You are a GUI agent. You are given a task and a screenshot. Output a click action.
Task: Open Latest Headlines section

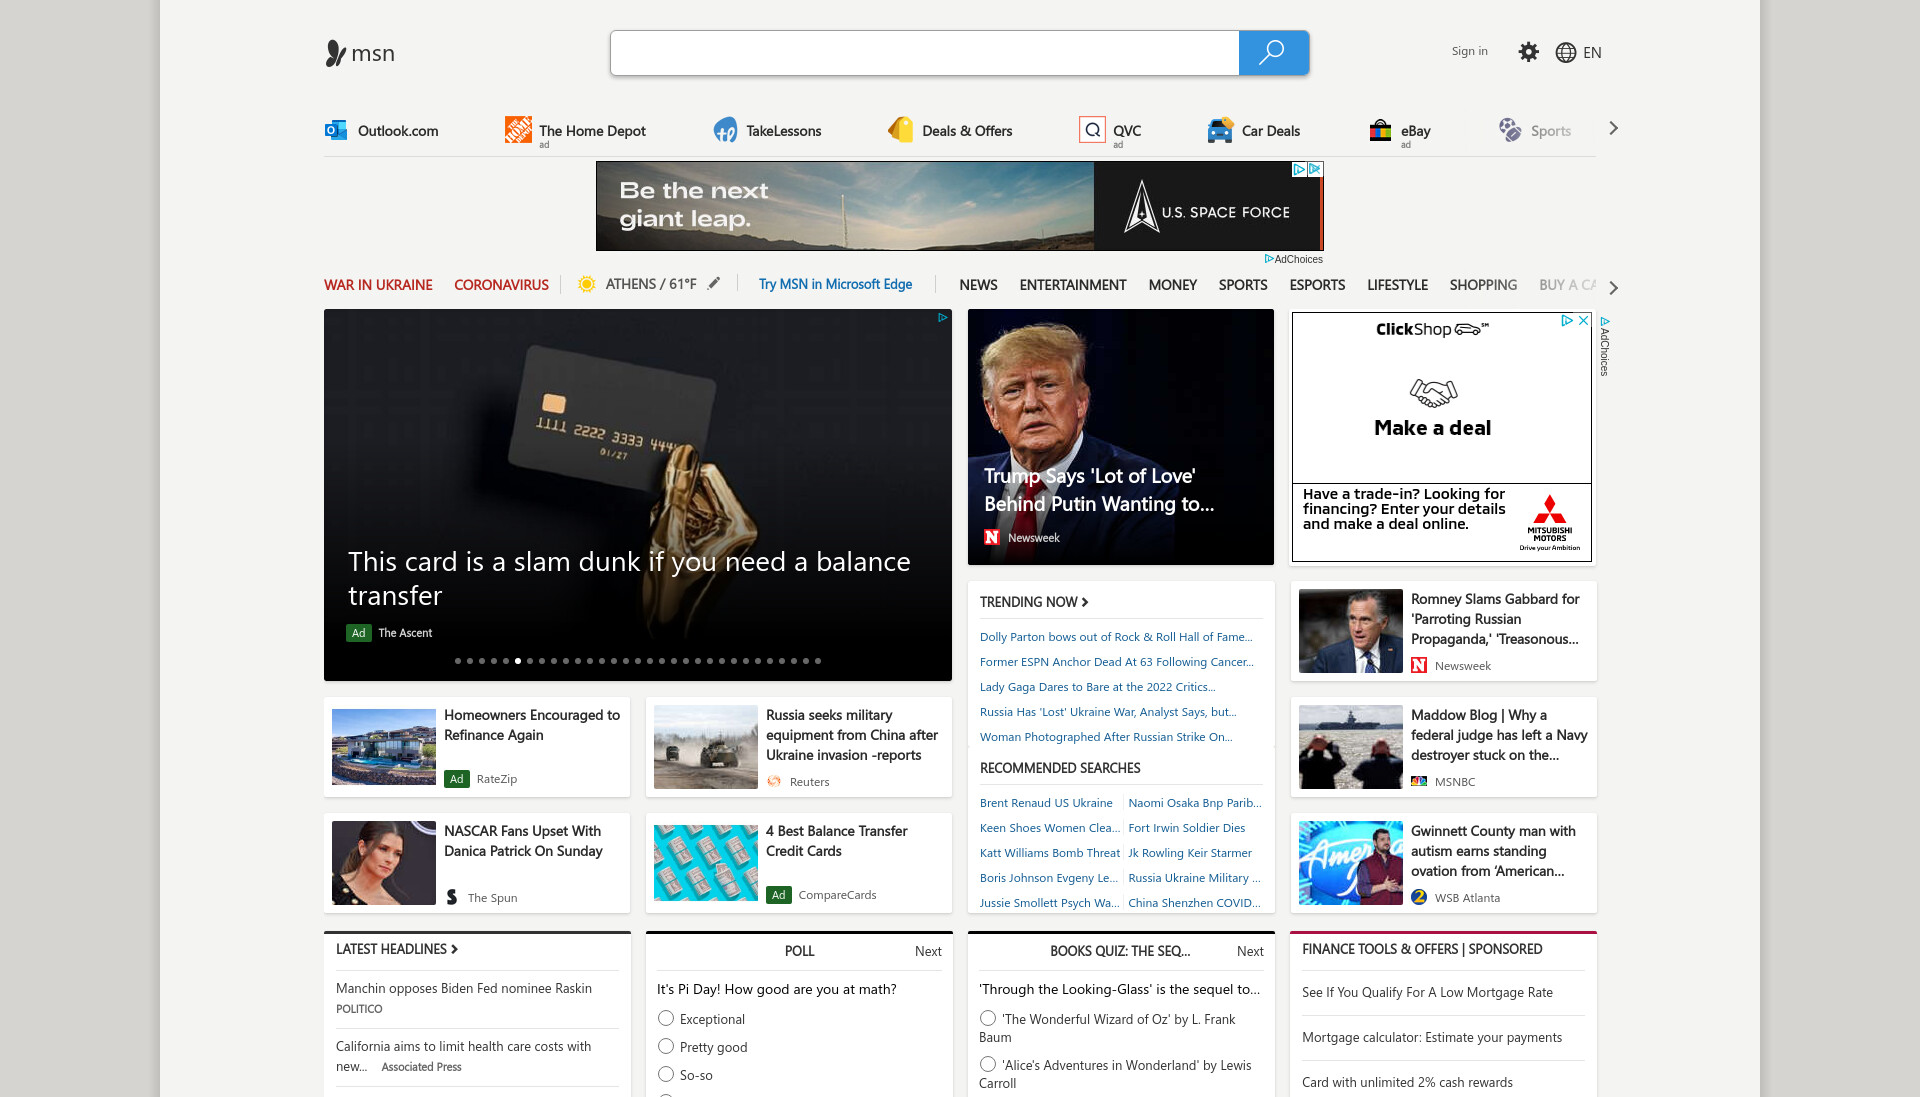pyautogui.click(x=397, y=949)
